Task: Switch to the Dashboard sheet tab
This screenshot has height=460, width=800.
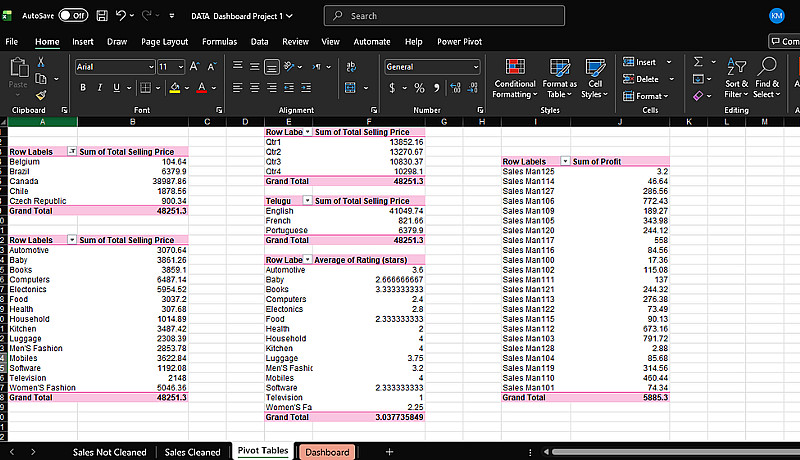Action: (327, 452)
